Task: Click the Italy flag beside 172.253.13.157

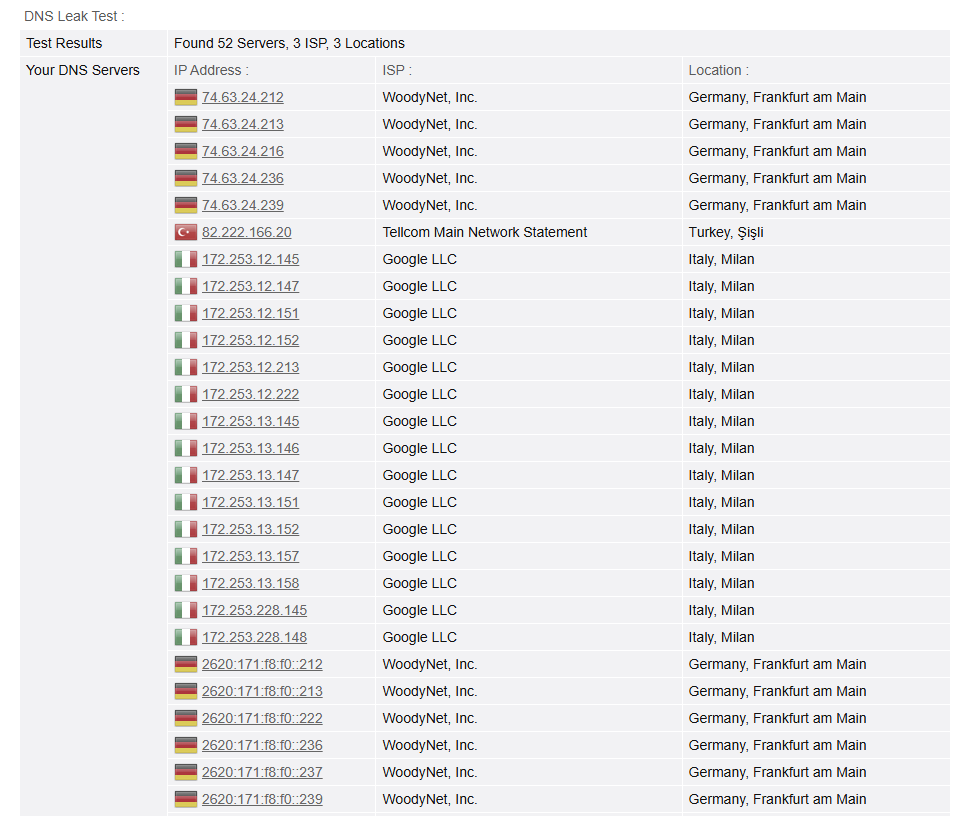Action: point(186,557)
